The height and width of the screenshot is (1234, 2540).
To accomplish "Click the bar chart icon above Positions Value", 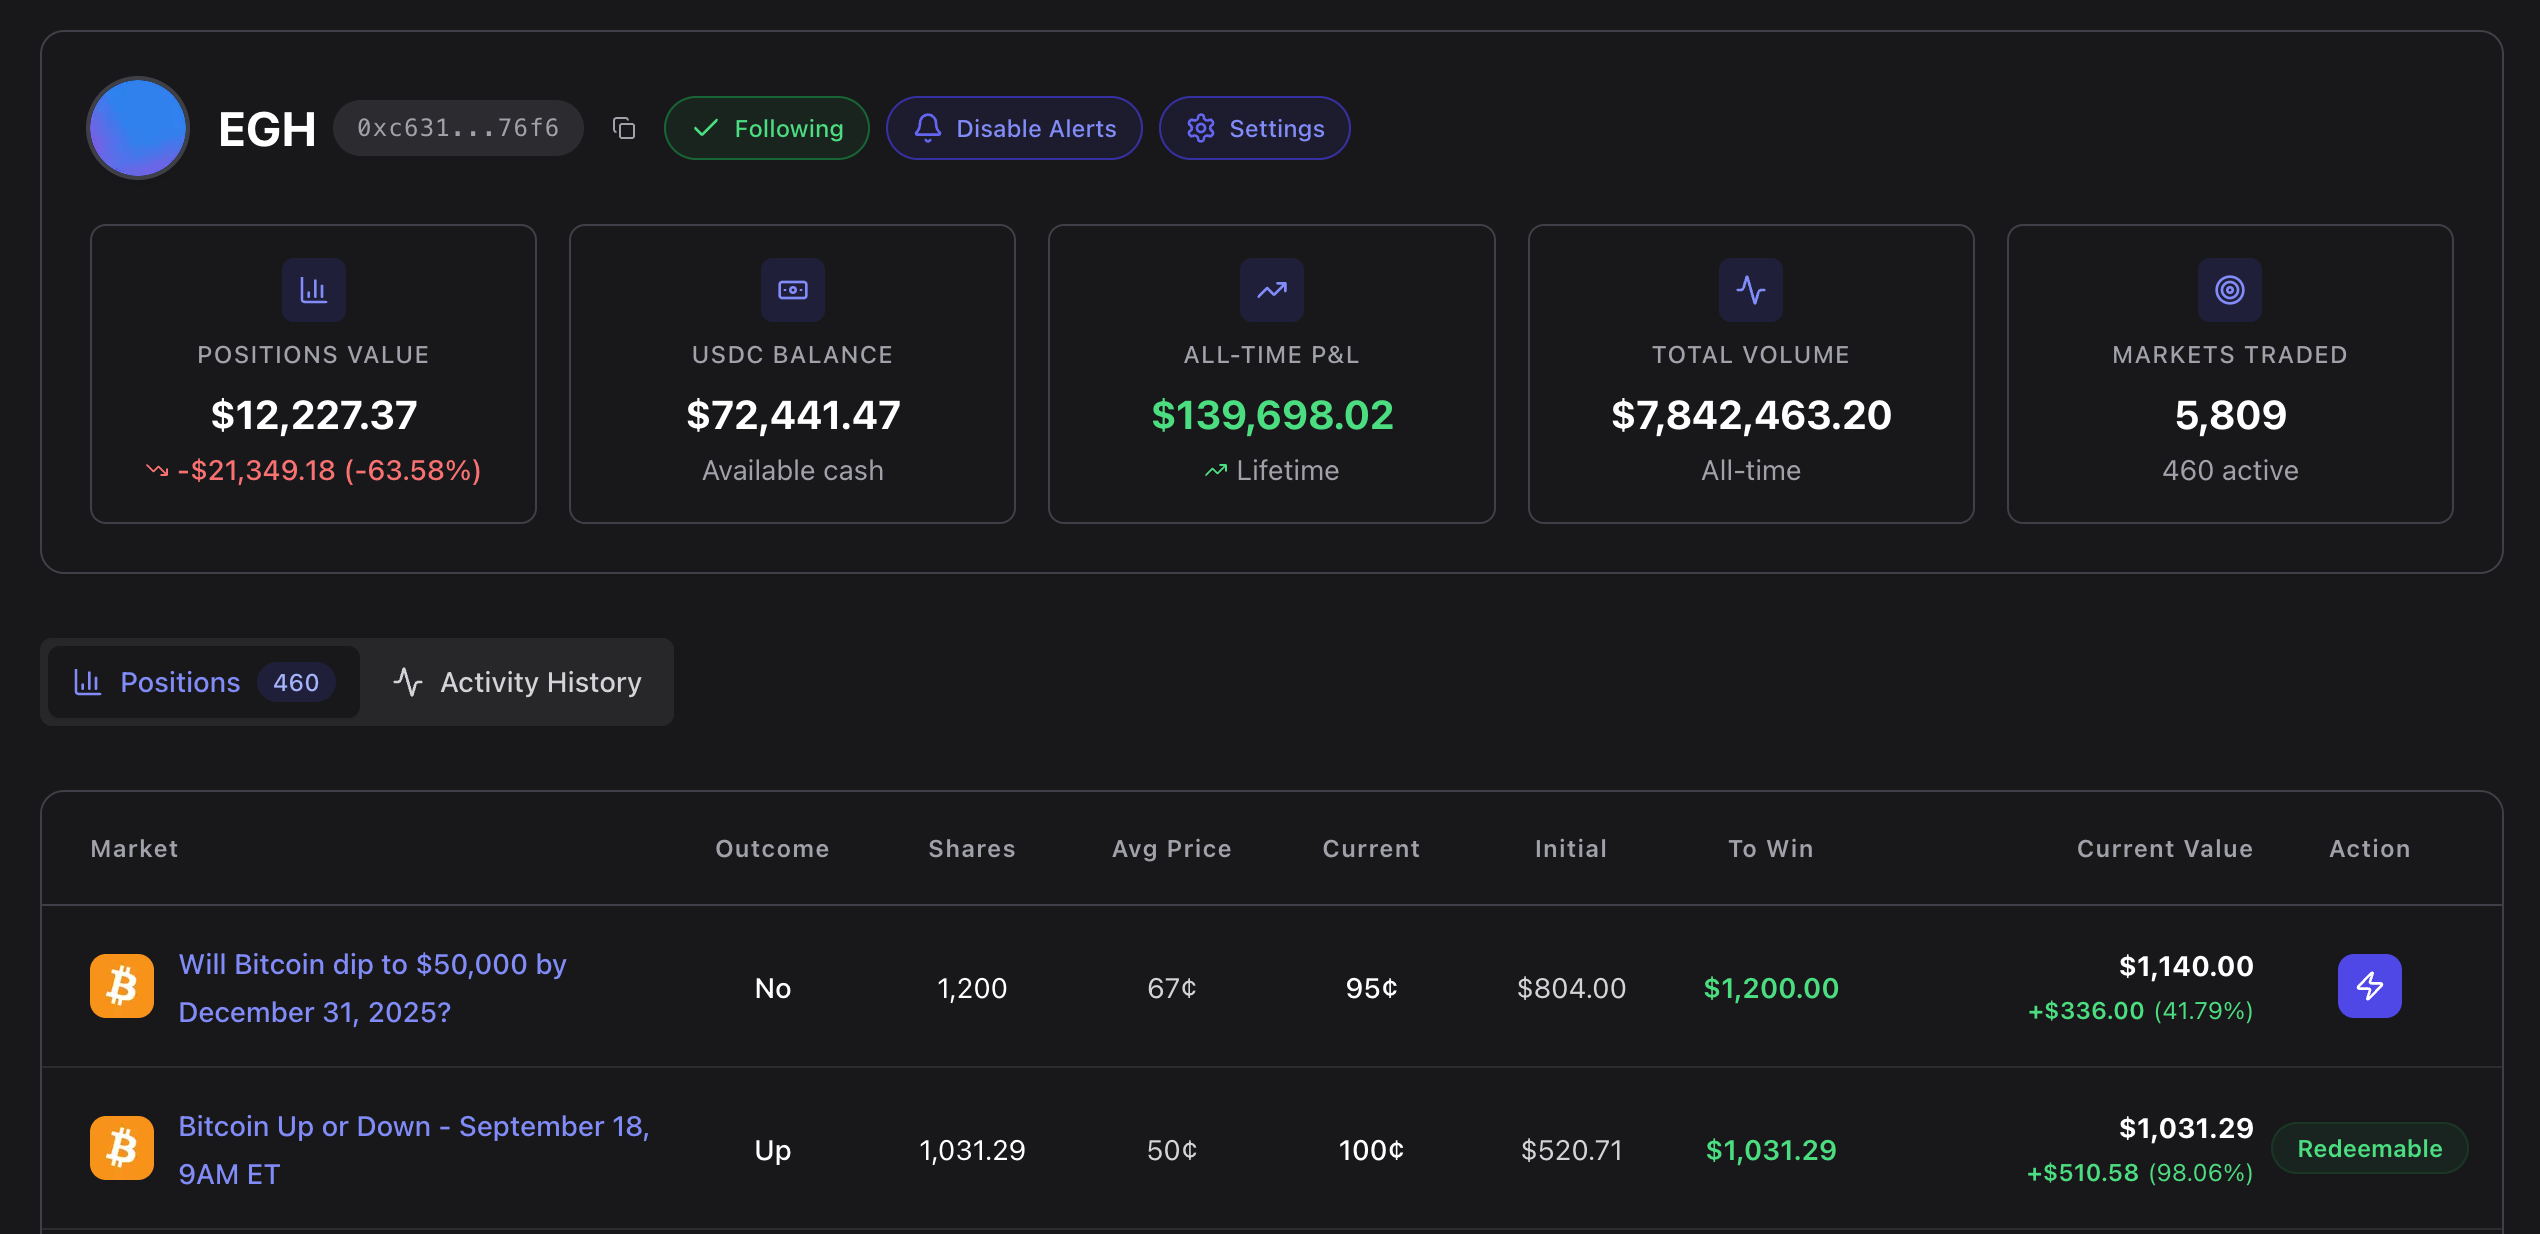I will [313, 290].
